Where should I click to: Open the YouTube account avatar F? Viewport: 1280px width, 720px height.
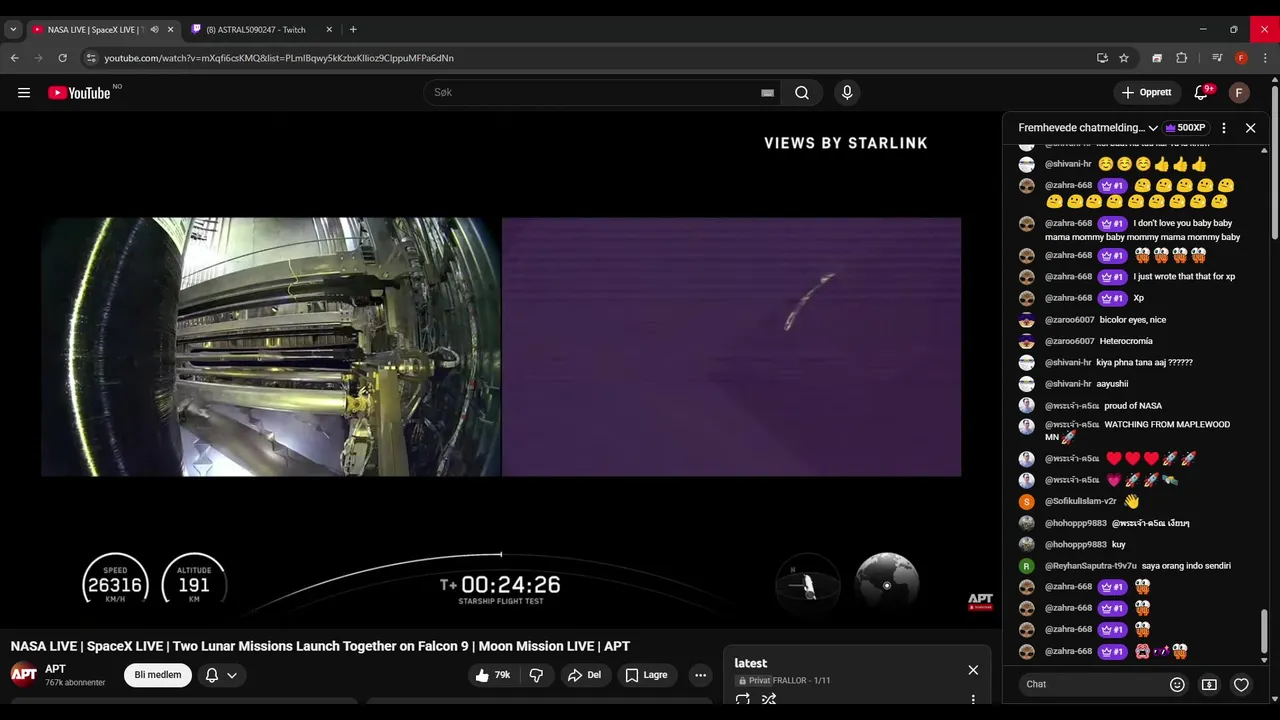tap(1239, 93)
